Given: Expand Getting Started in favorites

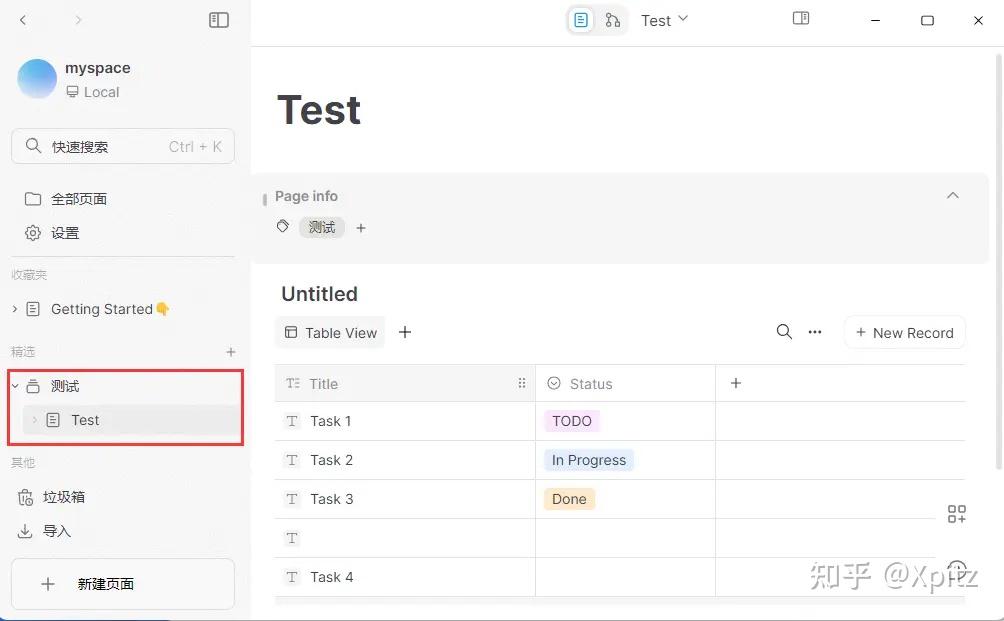Looking at the screenshot, I should click(x=15, y=309).
